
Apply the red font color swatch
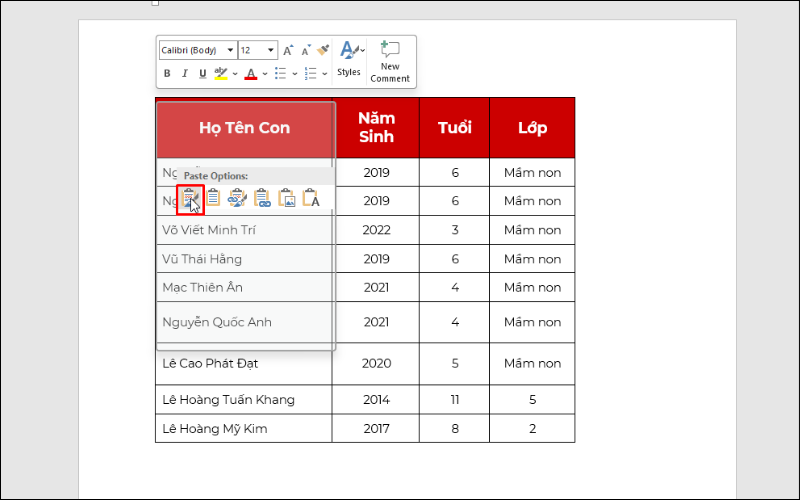point(250,74)
